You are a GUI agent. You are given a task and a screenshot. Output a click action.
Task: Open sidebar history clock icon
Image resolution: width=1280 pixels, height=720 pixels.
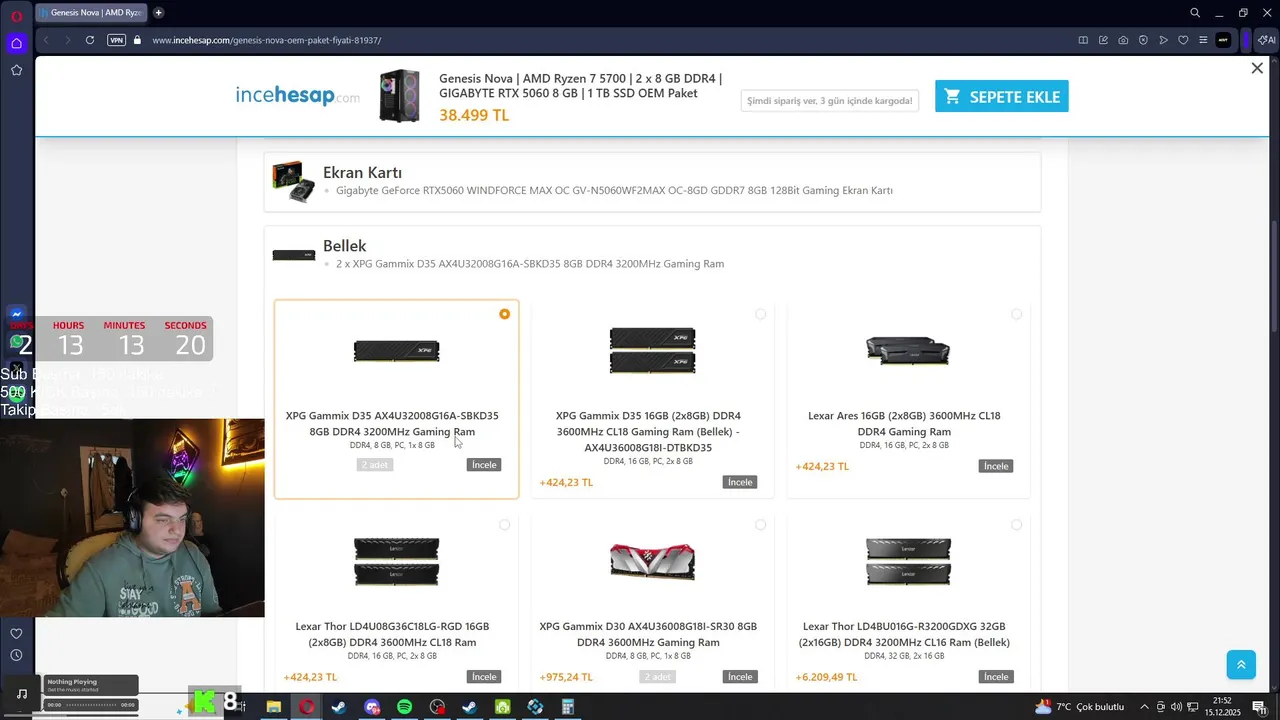click(x=16, y=655)
